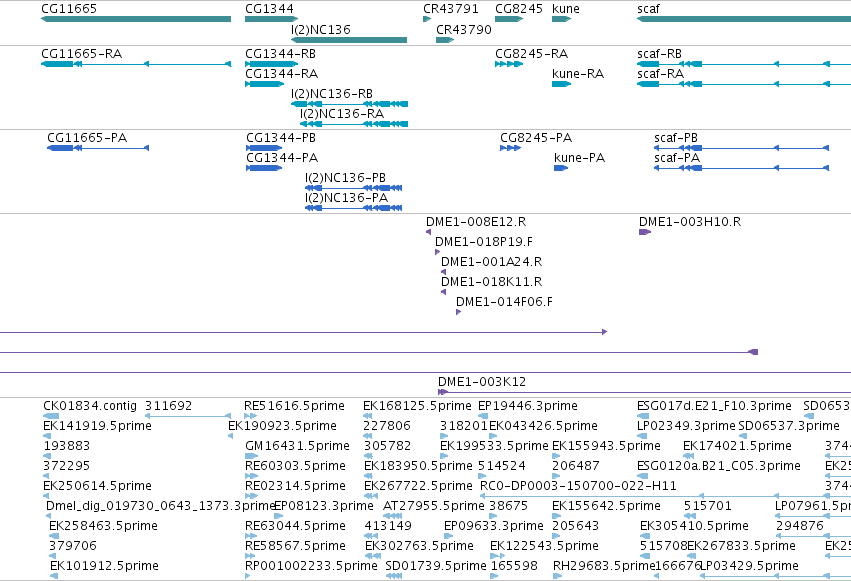Click the scaf-PA protein label
Image resolution: width=851 pixels, height=581 pixels.
(677, 158)
